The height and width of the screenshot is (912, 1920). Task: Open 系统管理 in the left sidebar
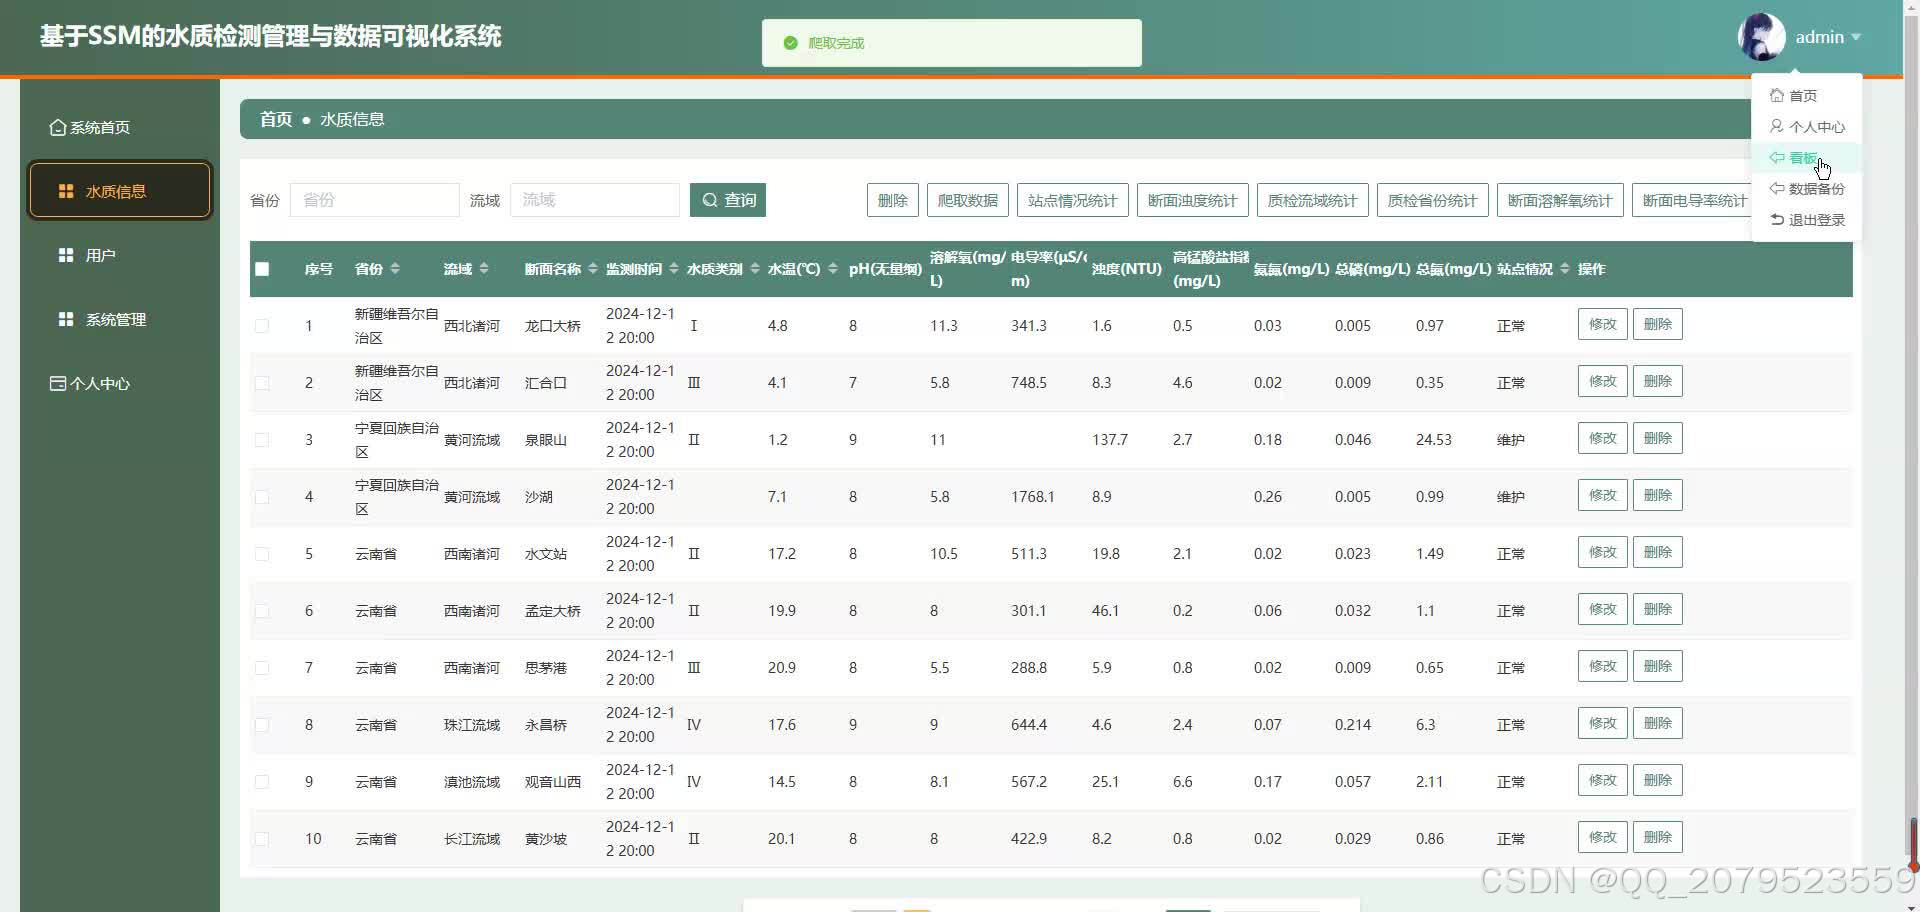[120, 319]
